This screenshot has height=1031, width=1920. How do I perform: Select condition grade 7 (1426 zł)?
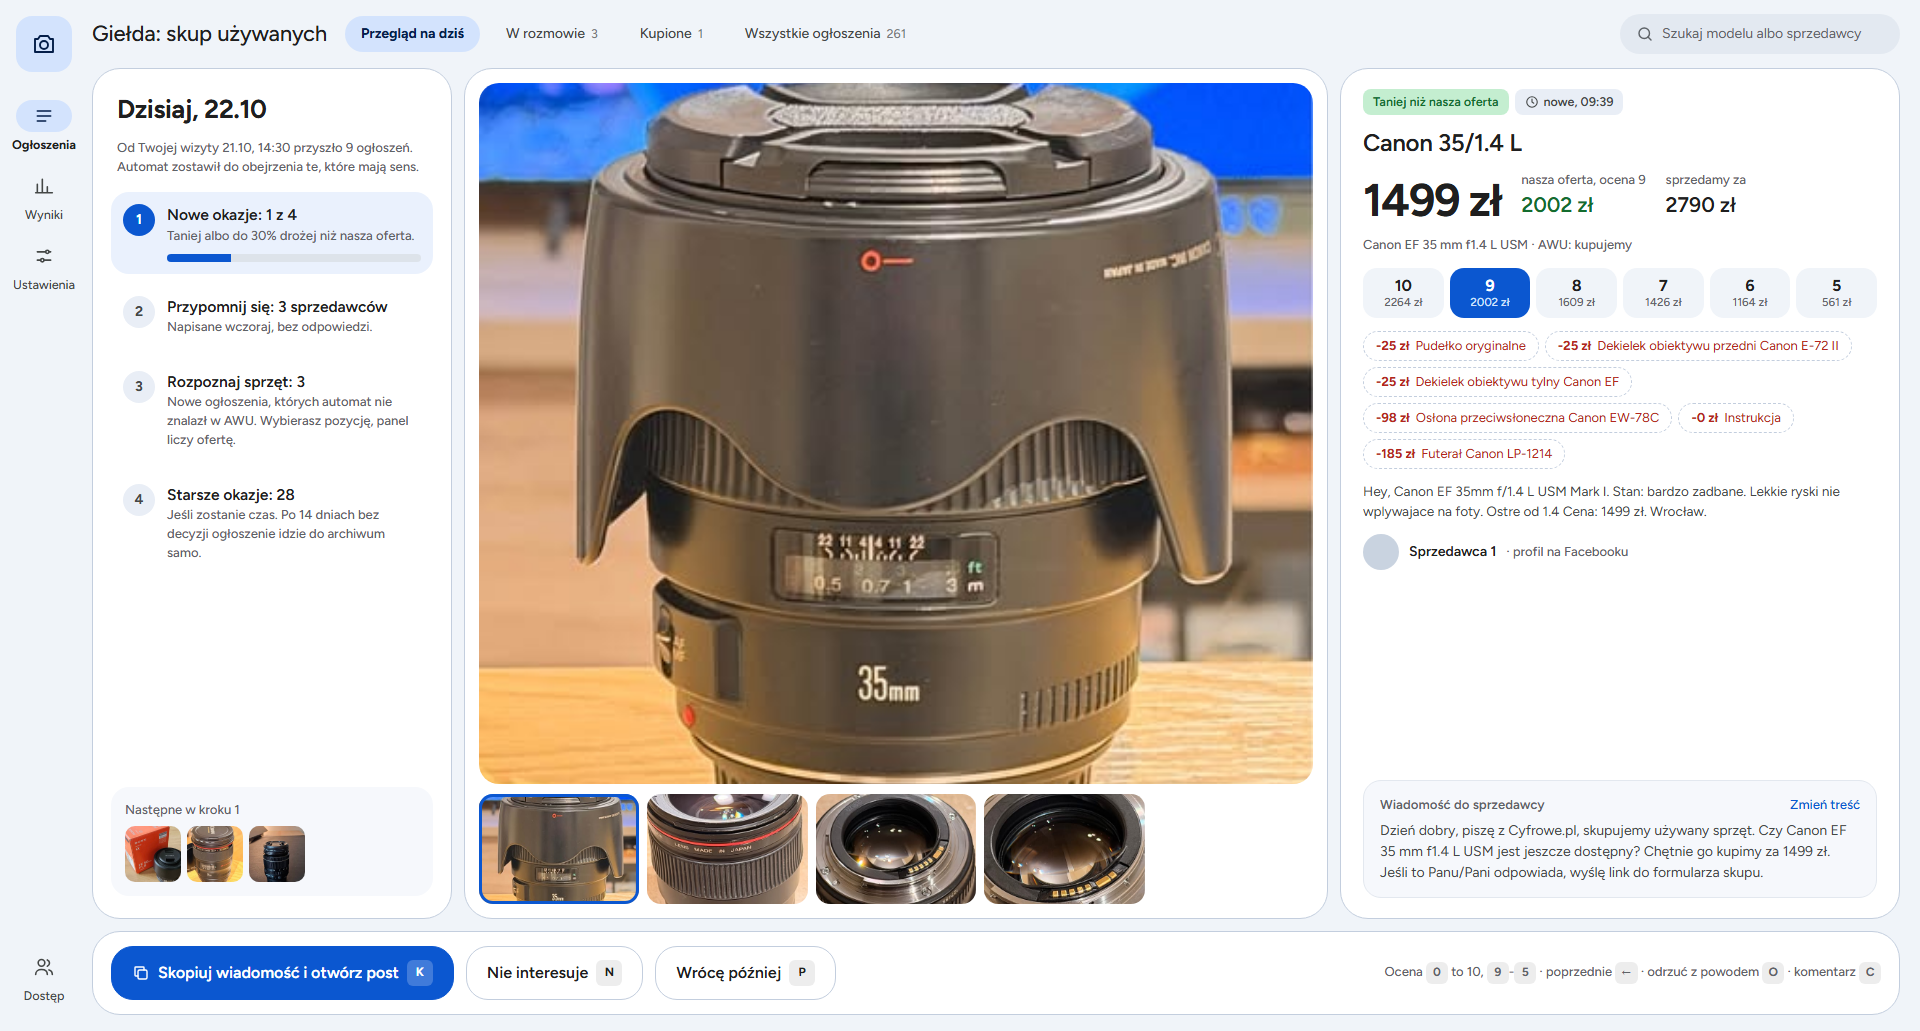(x=1663, y=293)
